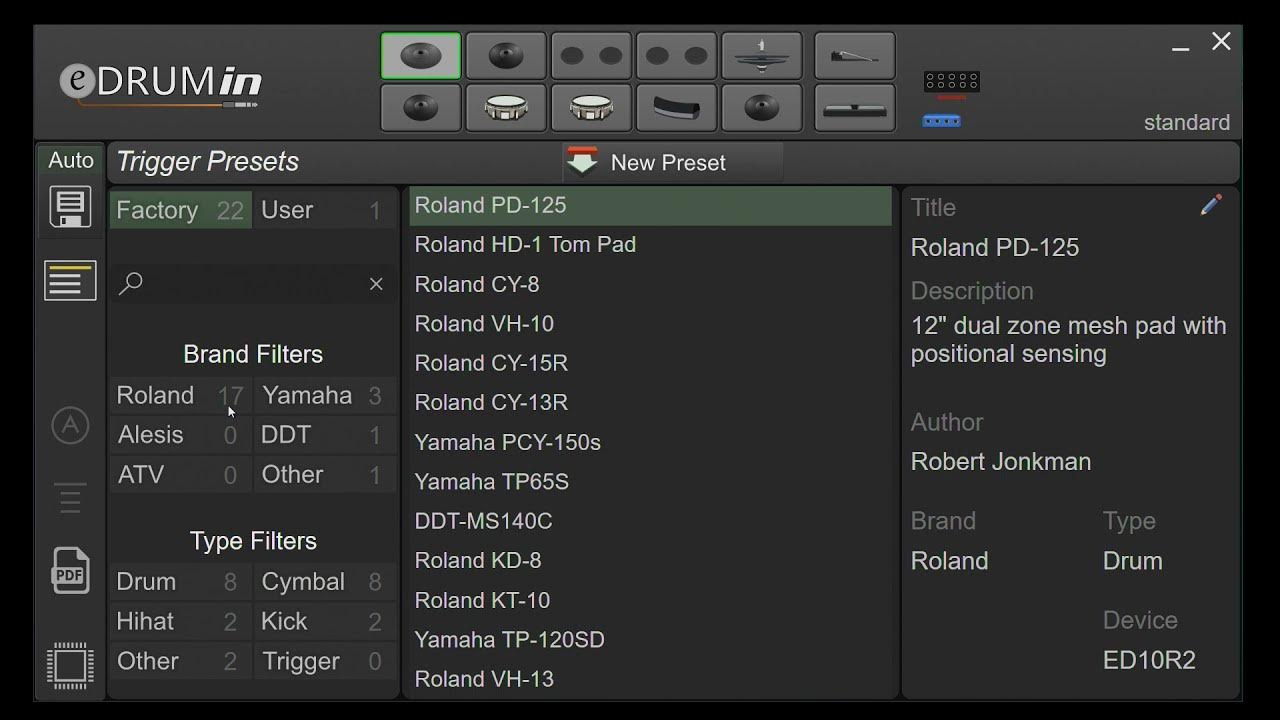This screenshot has width=1280, height=720.
Task: Switch to the User presets tab
Action: point(325,210)
